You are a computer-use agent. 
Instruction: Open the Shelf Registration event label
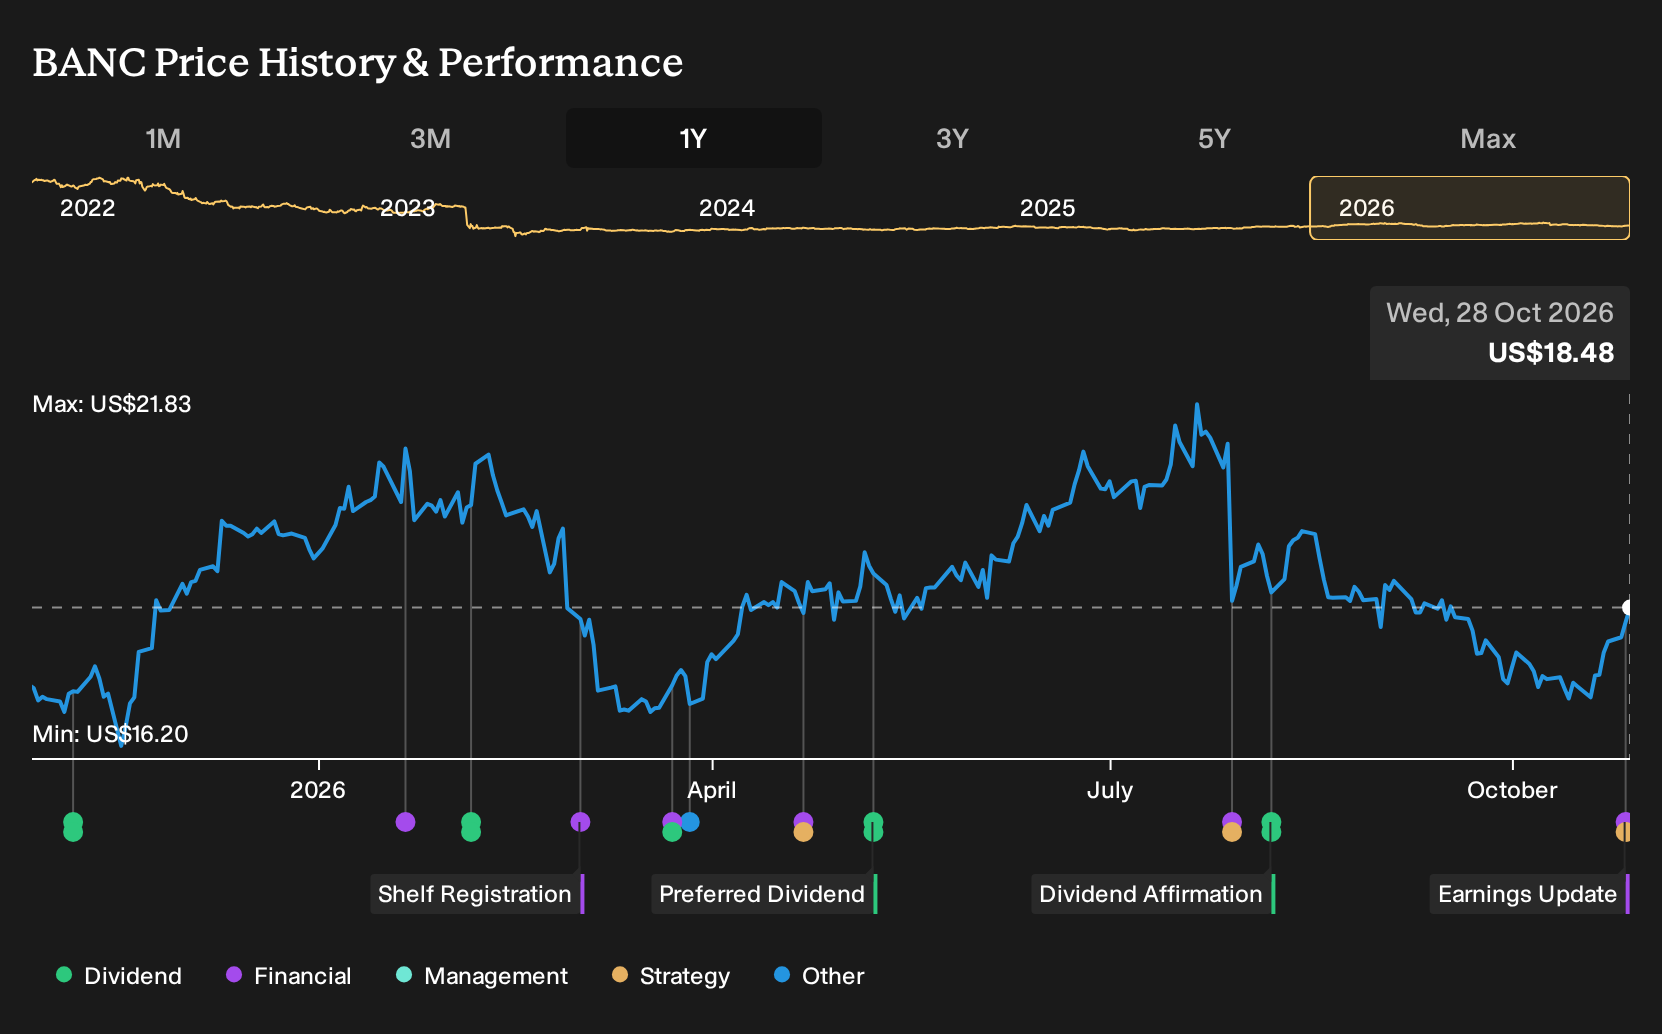(x=477, y=894)
